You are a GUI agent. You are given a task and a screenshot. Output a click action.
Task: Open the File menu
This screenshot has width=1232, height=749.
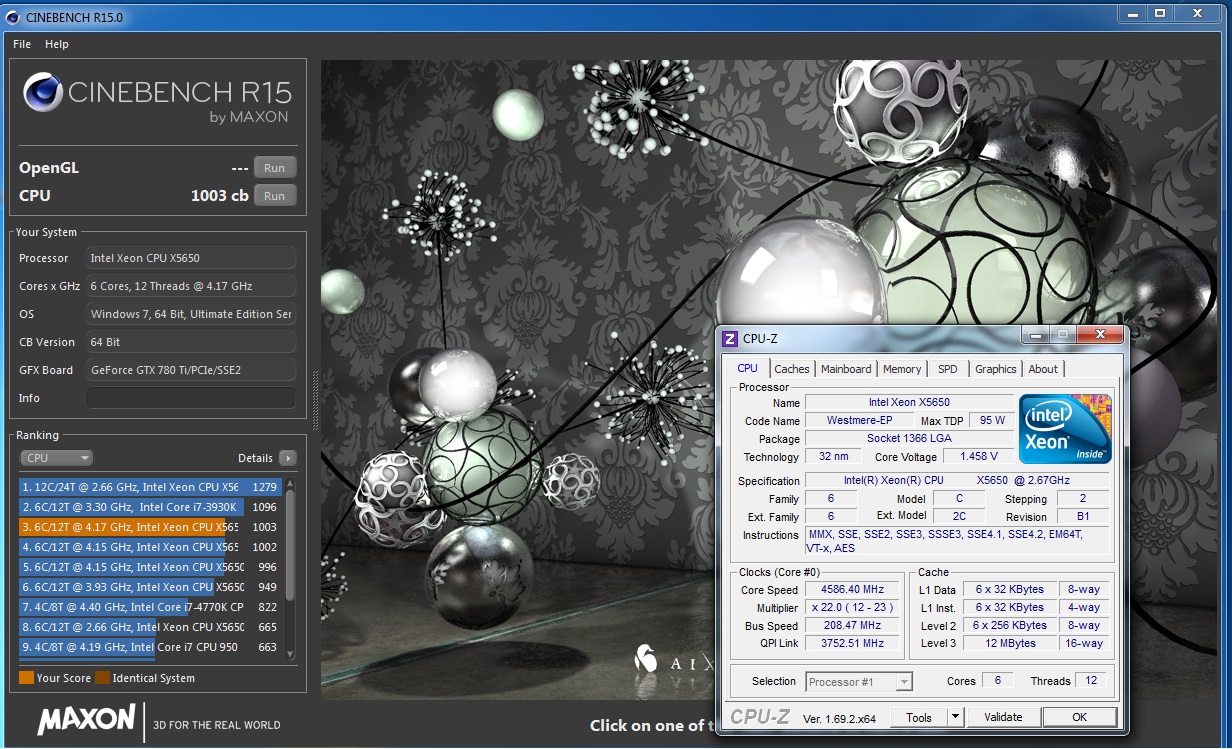click(22, 44)
